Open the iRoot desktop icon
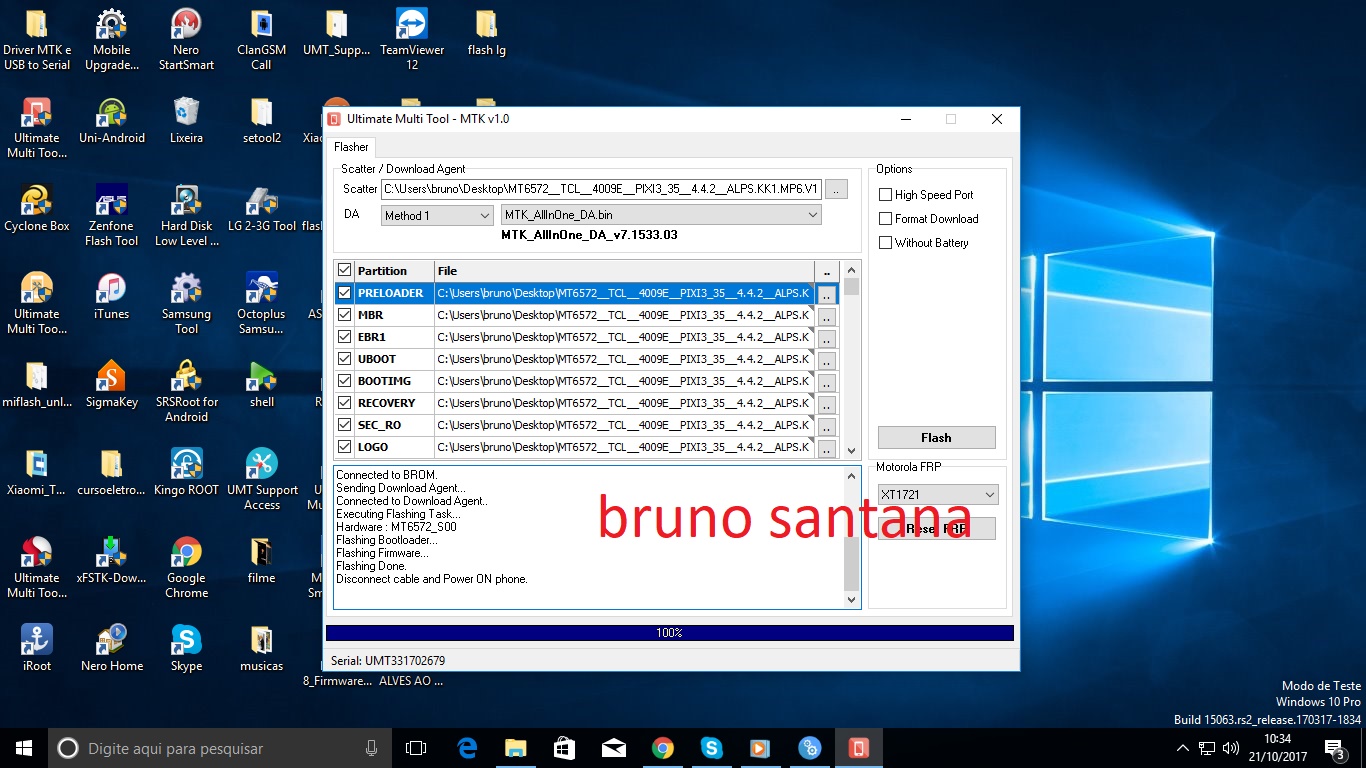1366x768 pixels. click(36, 649)
